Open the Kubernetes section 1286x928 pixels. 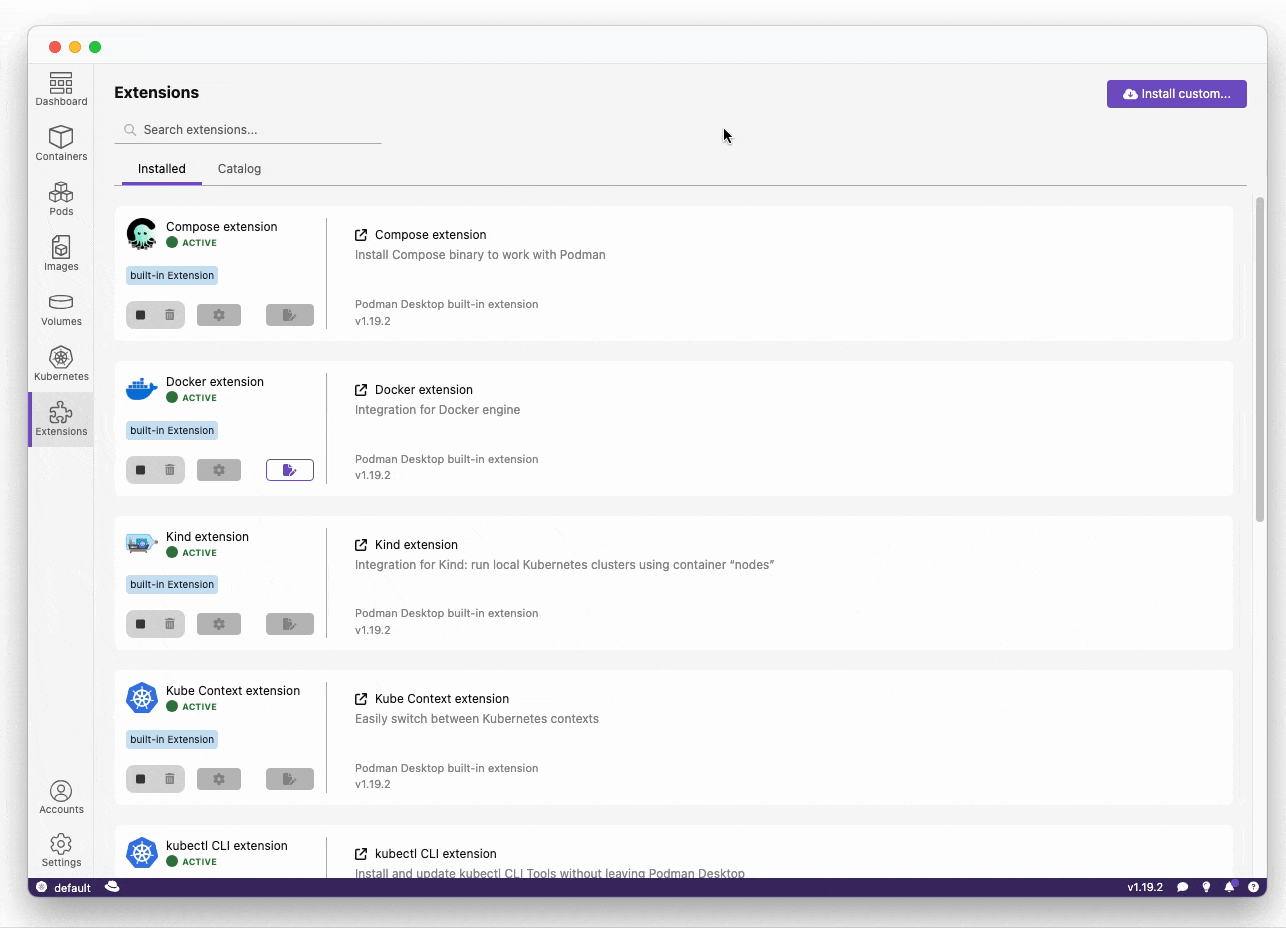(x=61, y=364)
